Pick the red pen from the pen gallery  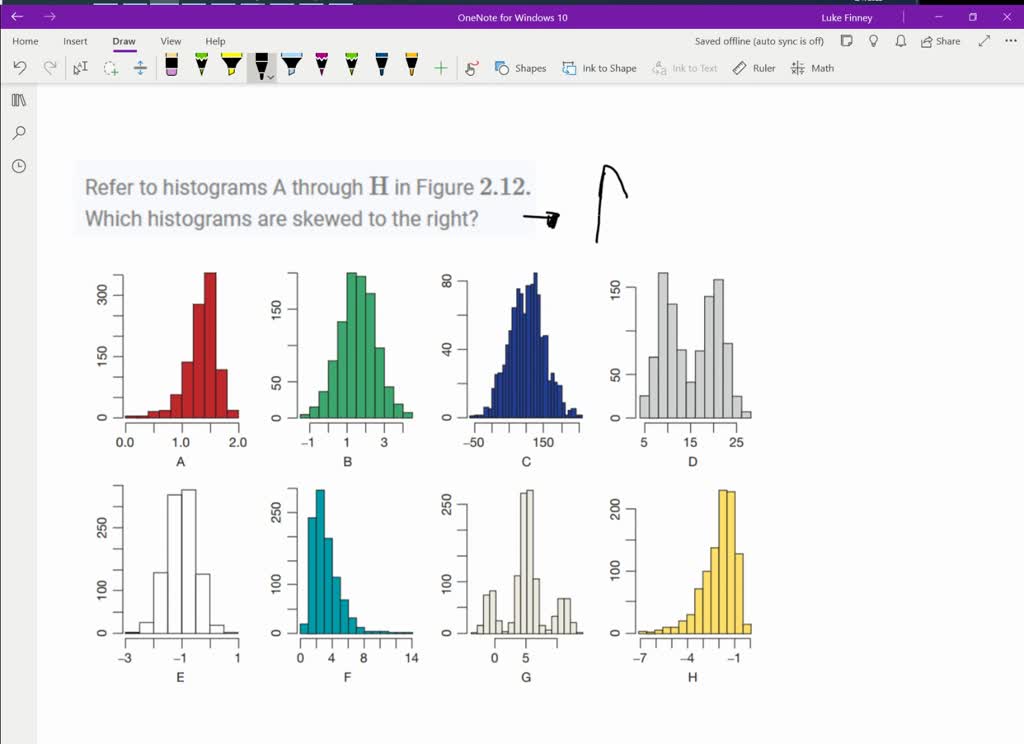[320, 67]
